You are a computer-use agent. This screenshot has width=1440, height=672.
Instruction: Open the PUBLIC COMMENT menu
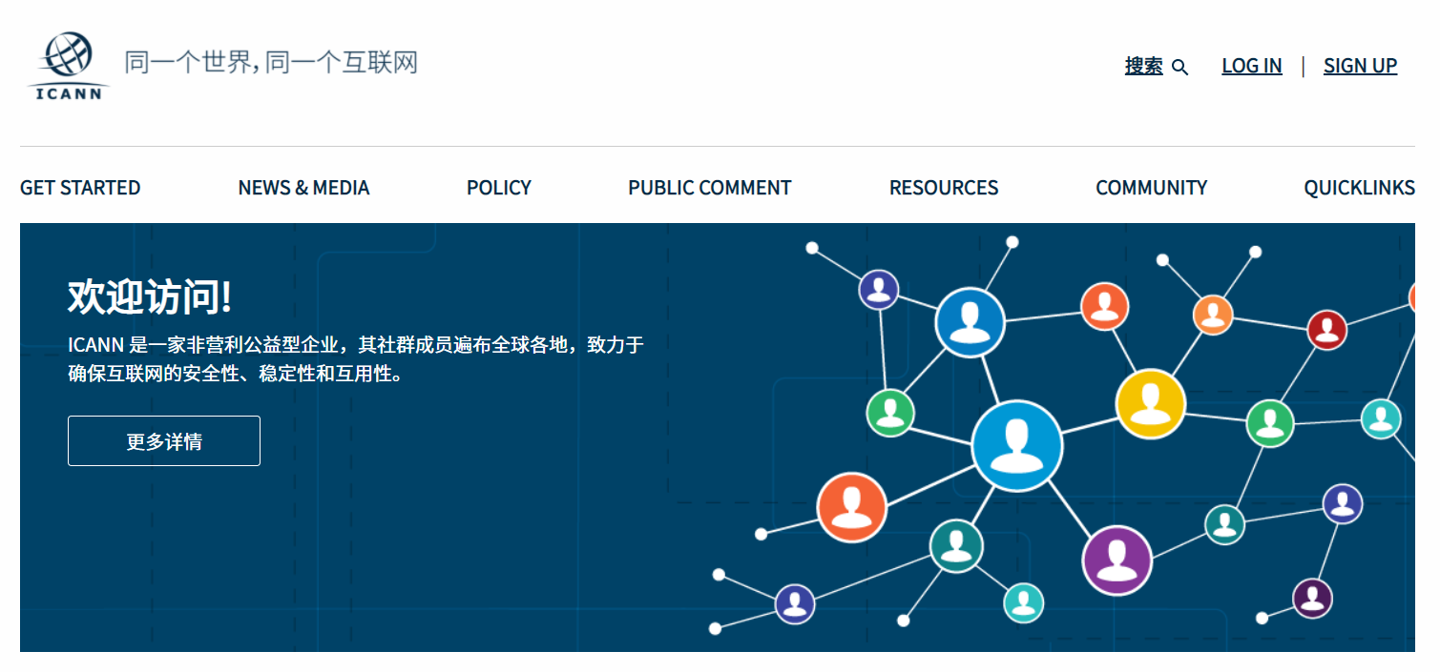point(710,188)
